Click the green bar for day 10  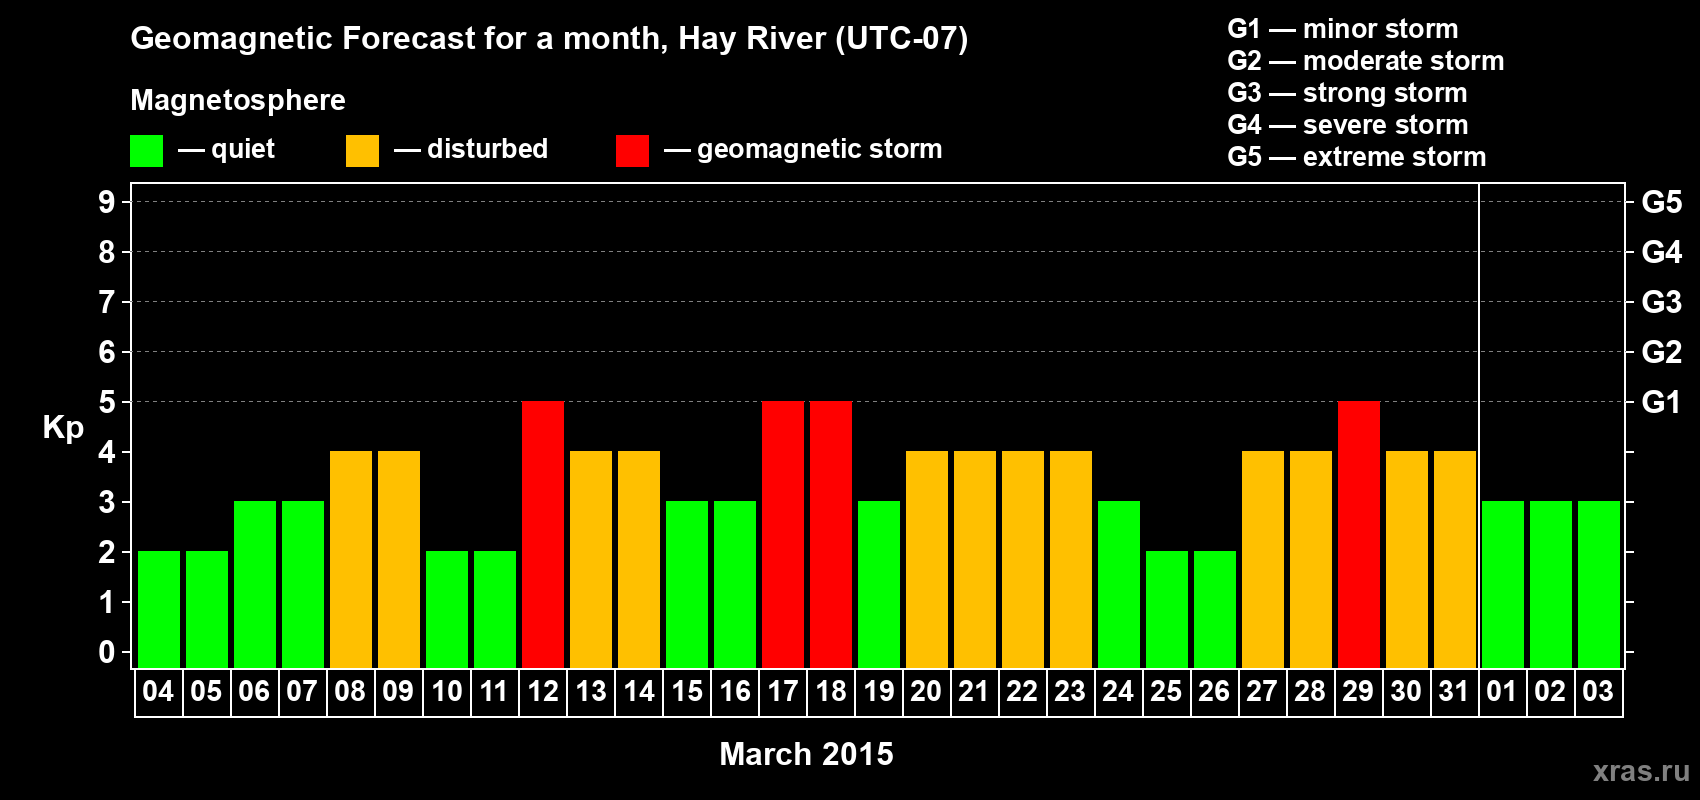point(447,609)
